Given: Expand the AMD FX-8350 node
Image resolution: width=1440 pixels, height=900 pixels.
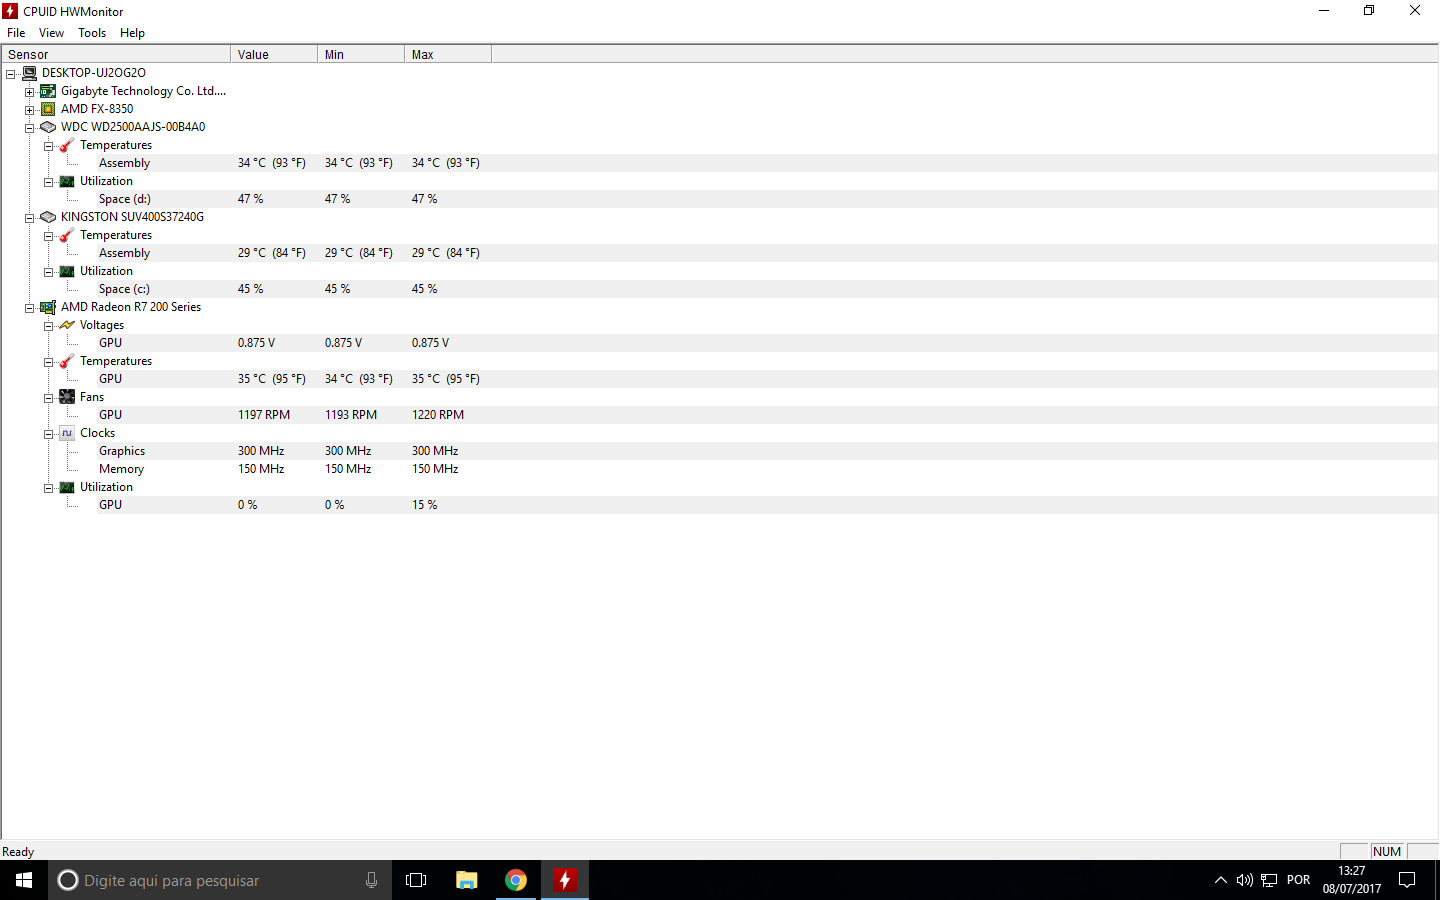Looking at the screenshot, I should [x=29, y=110].
